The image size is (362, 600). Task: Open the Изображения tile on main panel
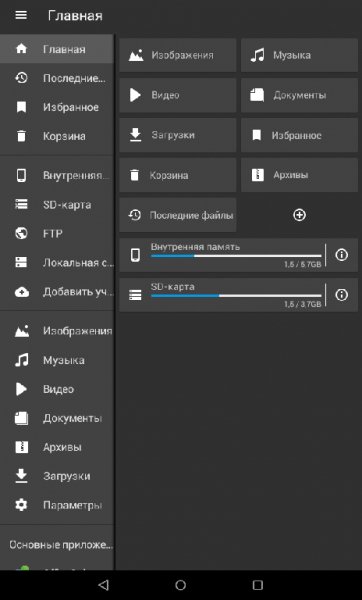click(178, 55)
